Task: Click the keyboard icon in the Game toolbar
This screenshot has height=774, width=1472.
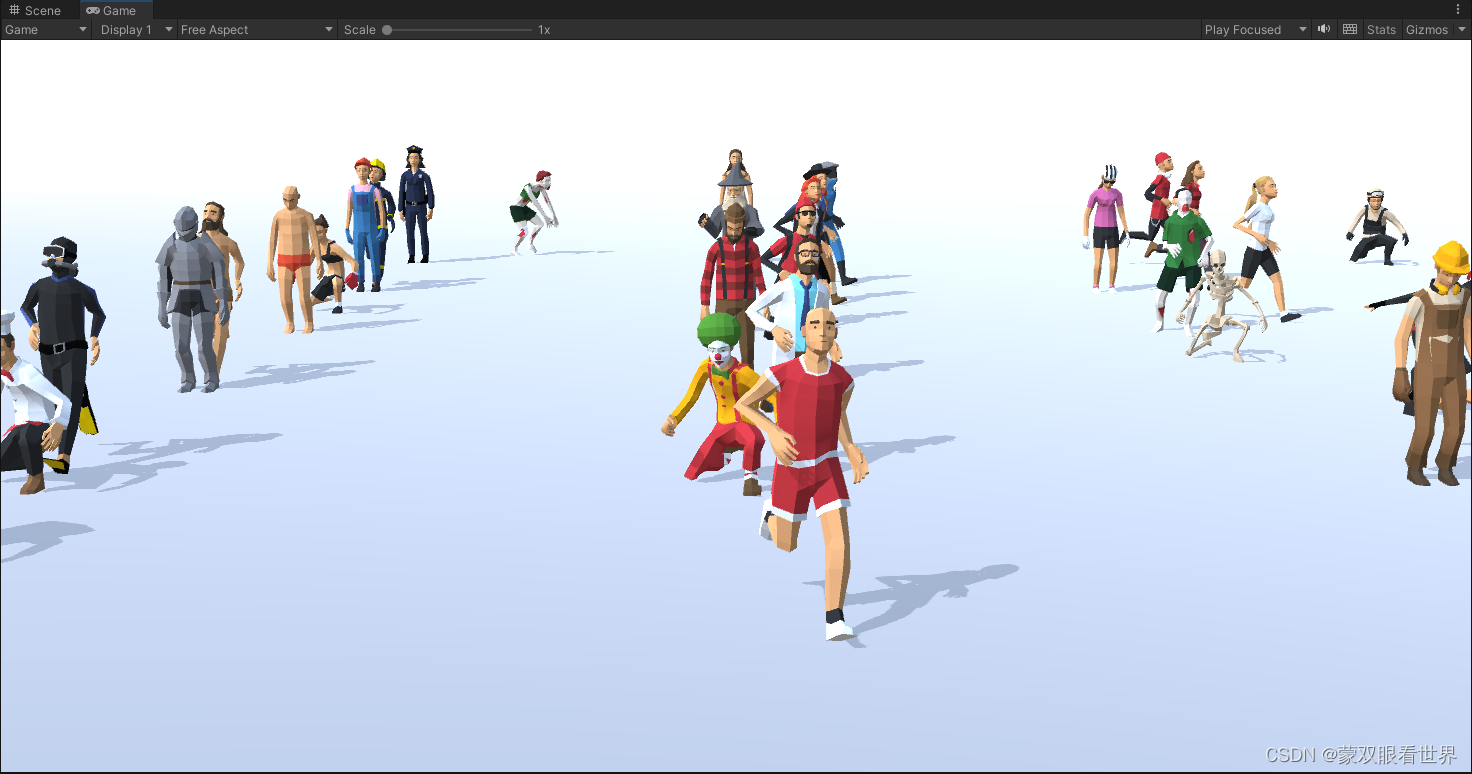Action: pyautogui.click(x=1349, y=29)
